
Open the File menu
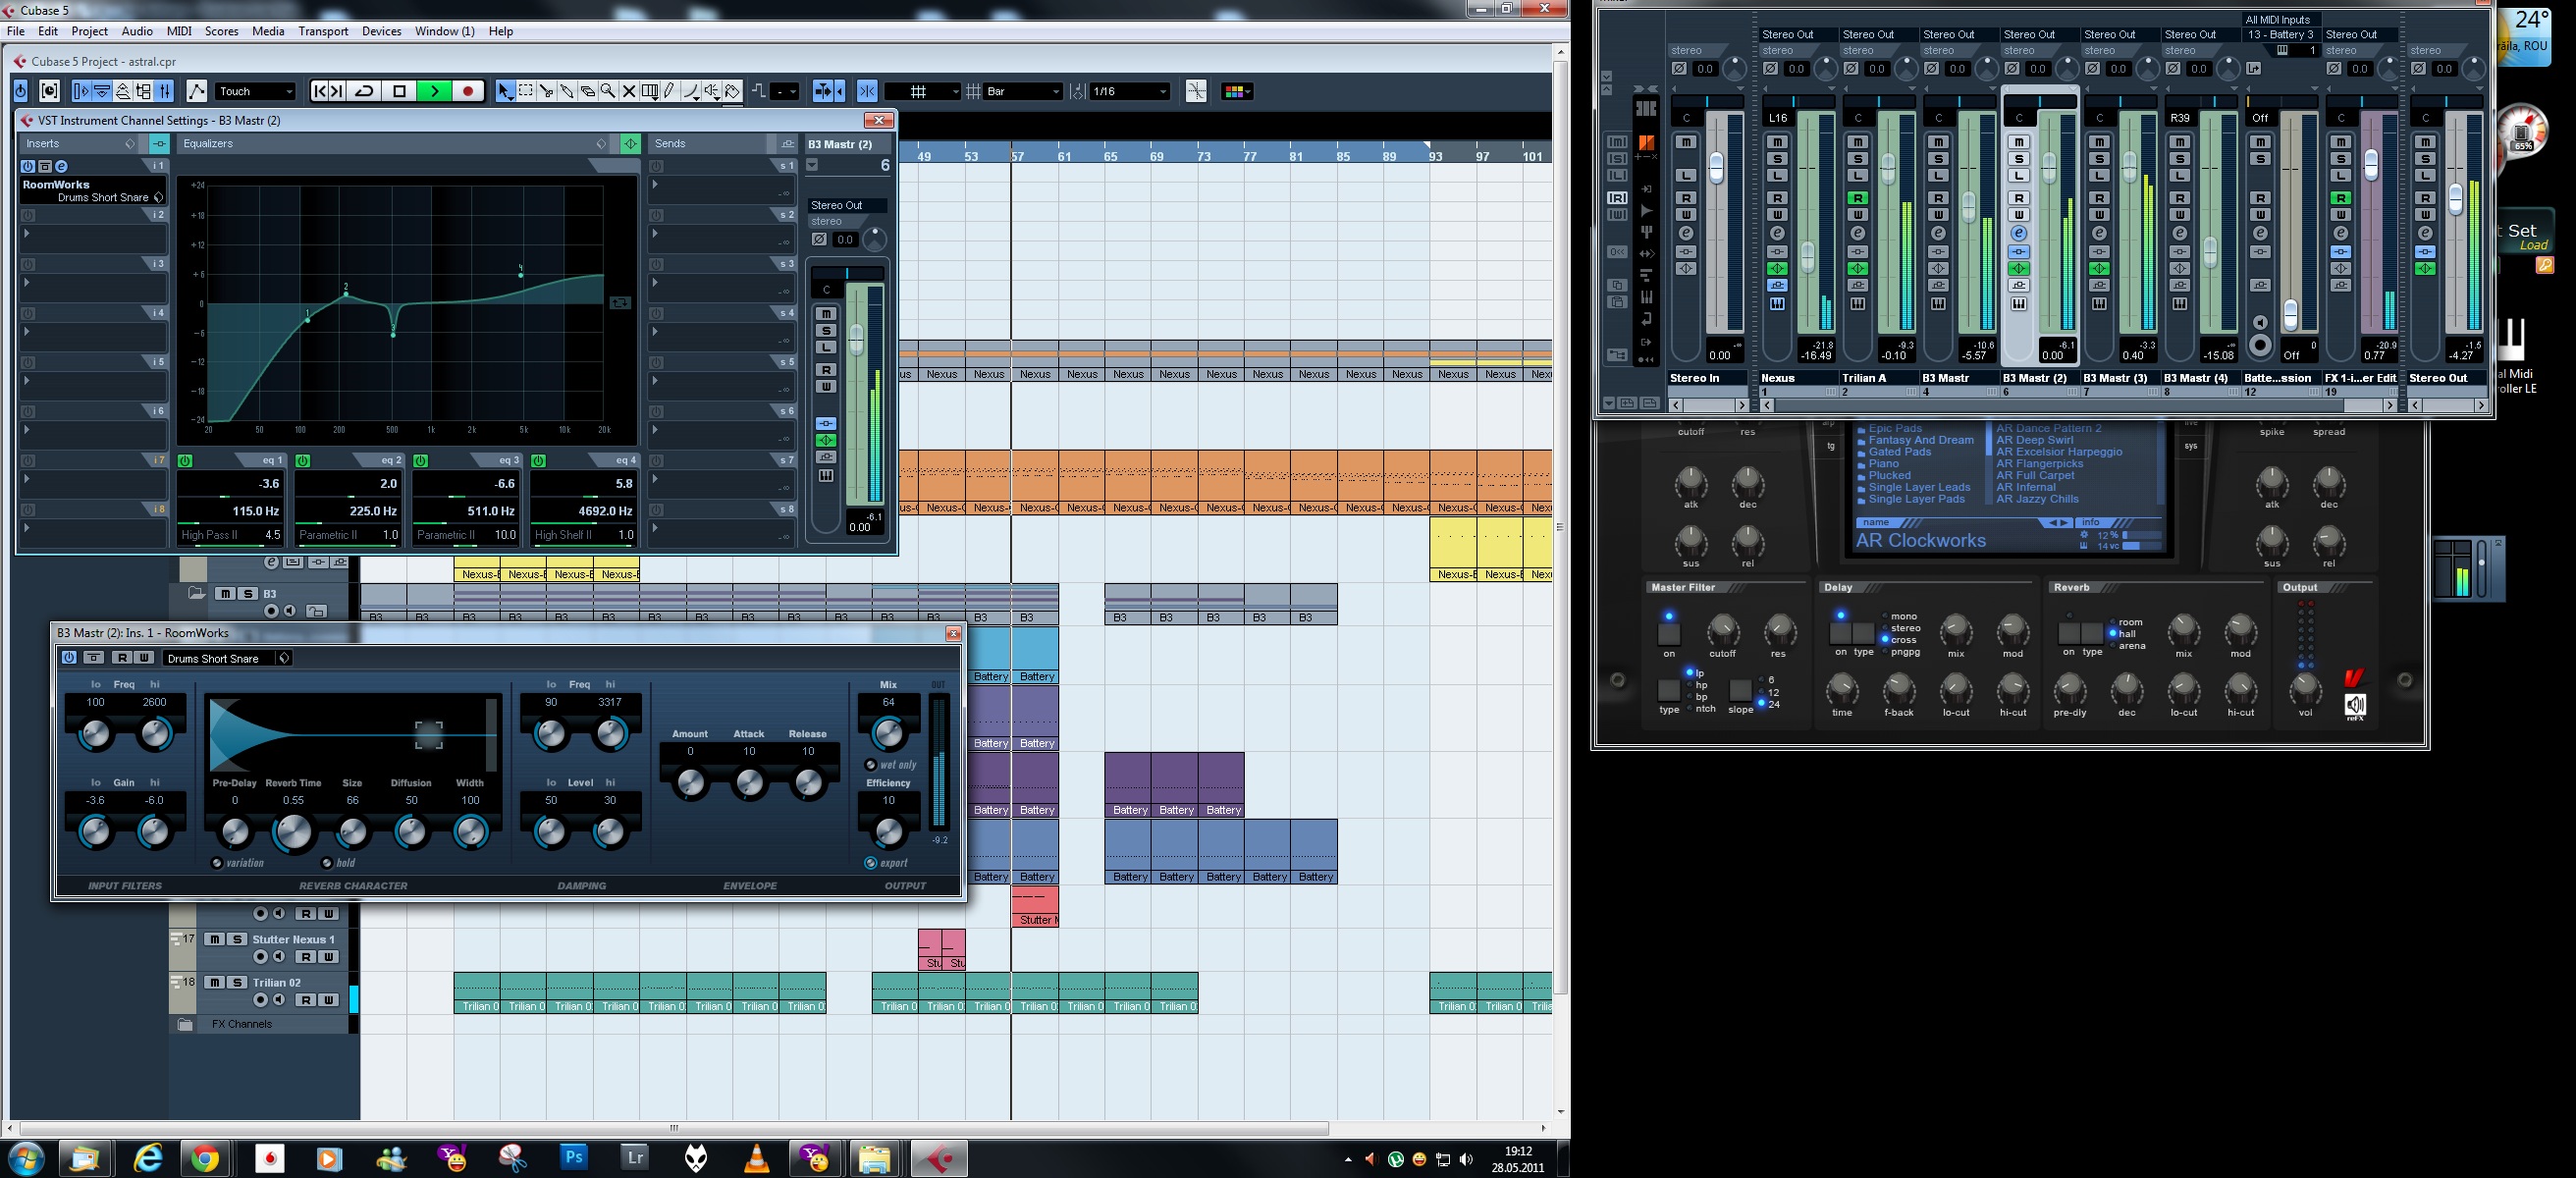16,31
